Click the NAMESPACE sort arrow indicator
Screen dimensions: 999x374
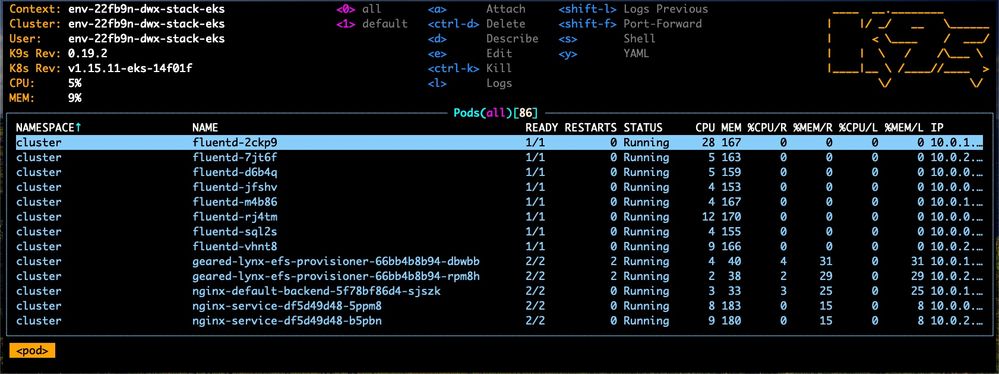[x=78, y=127]
